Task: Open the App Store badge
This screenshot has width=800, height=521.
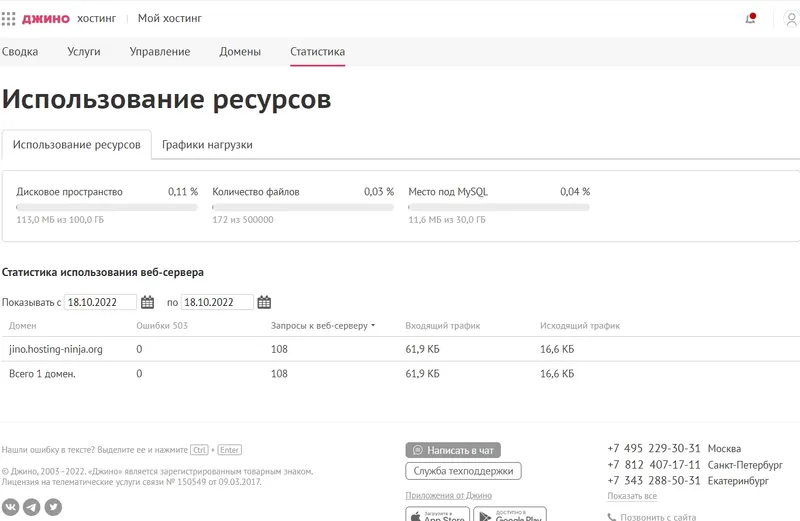Action: pos(438,514)
